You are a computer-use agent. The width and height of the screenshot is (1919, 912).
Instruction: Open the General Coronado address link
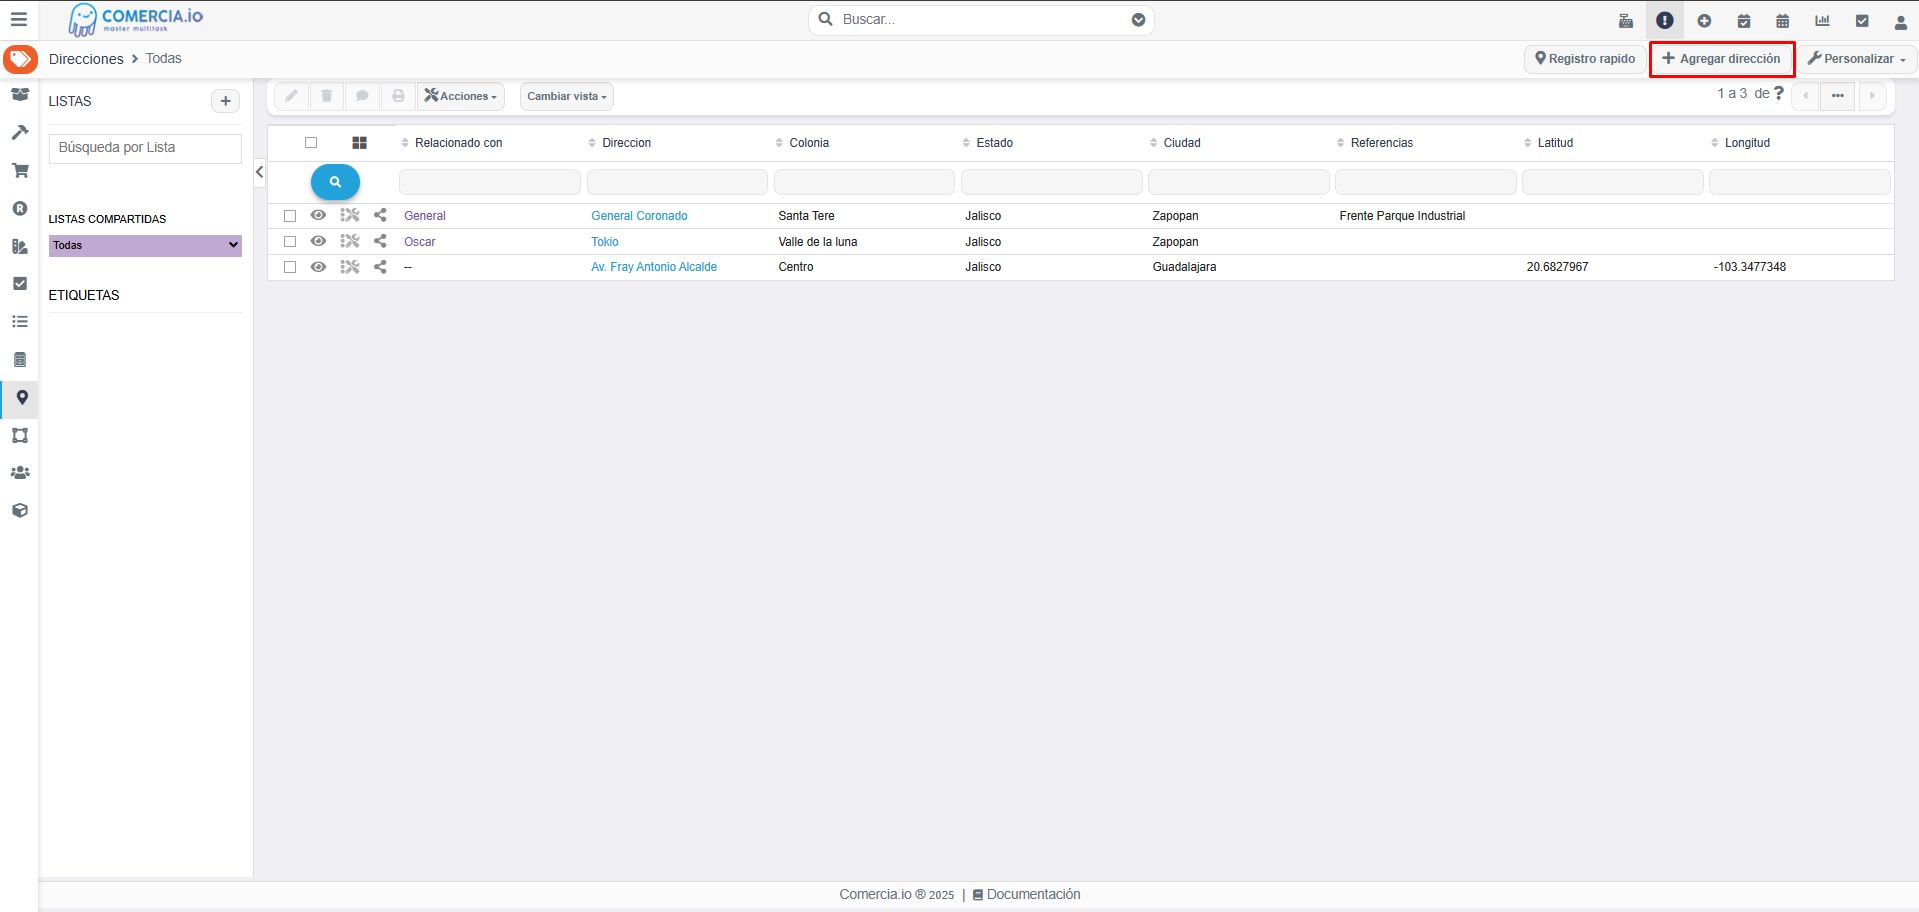pyautogui.click(x=639, y=216)
